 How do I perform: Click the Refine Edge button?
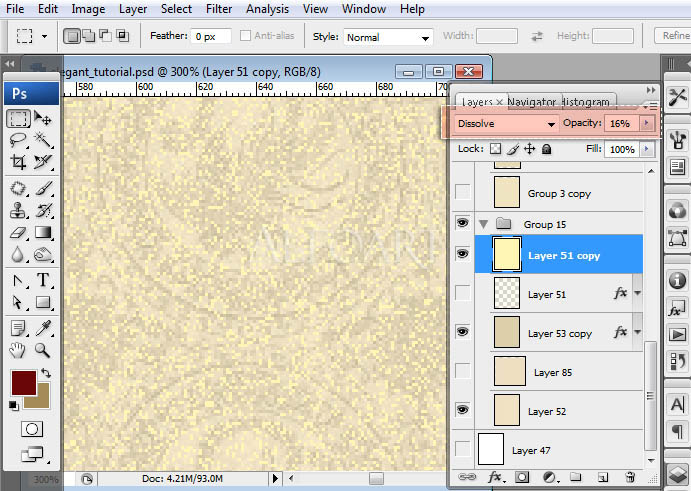tap(672, 36)
